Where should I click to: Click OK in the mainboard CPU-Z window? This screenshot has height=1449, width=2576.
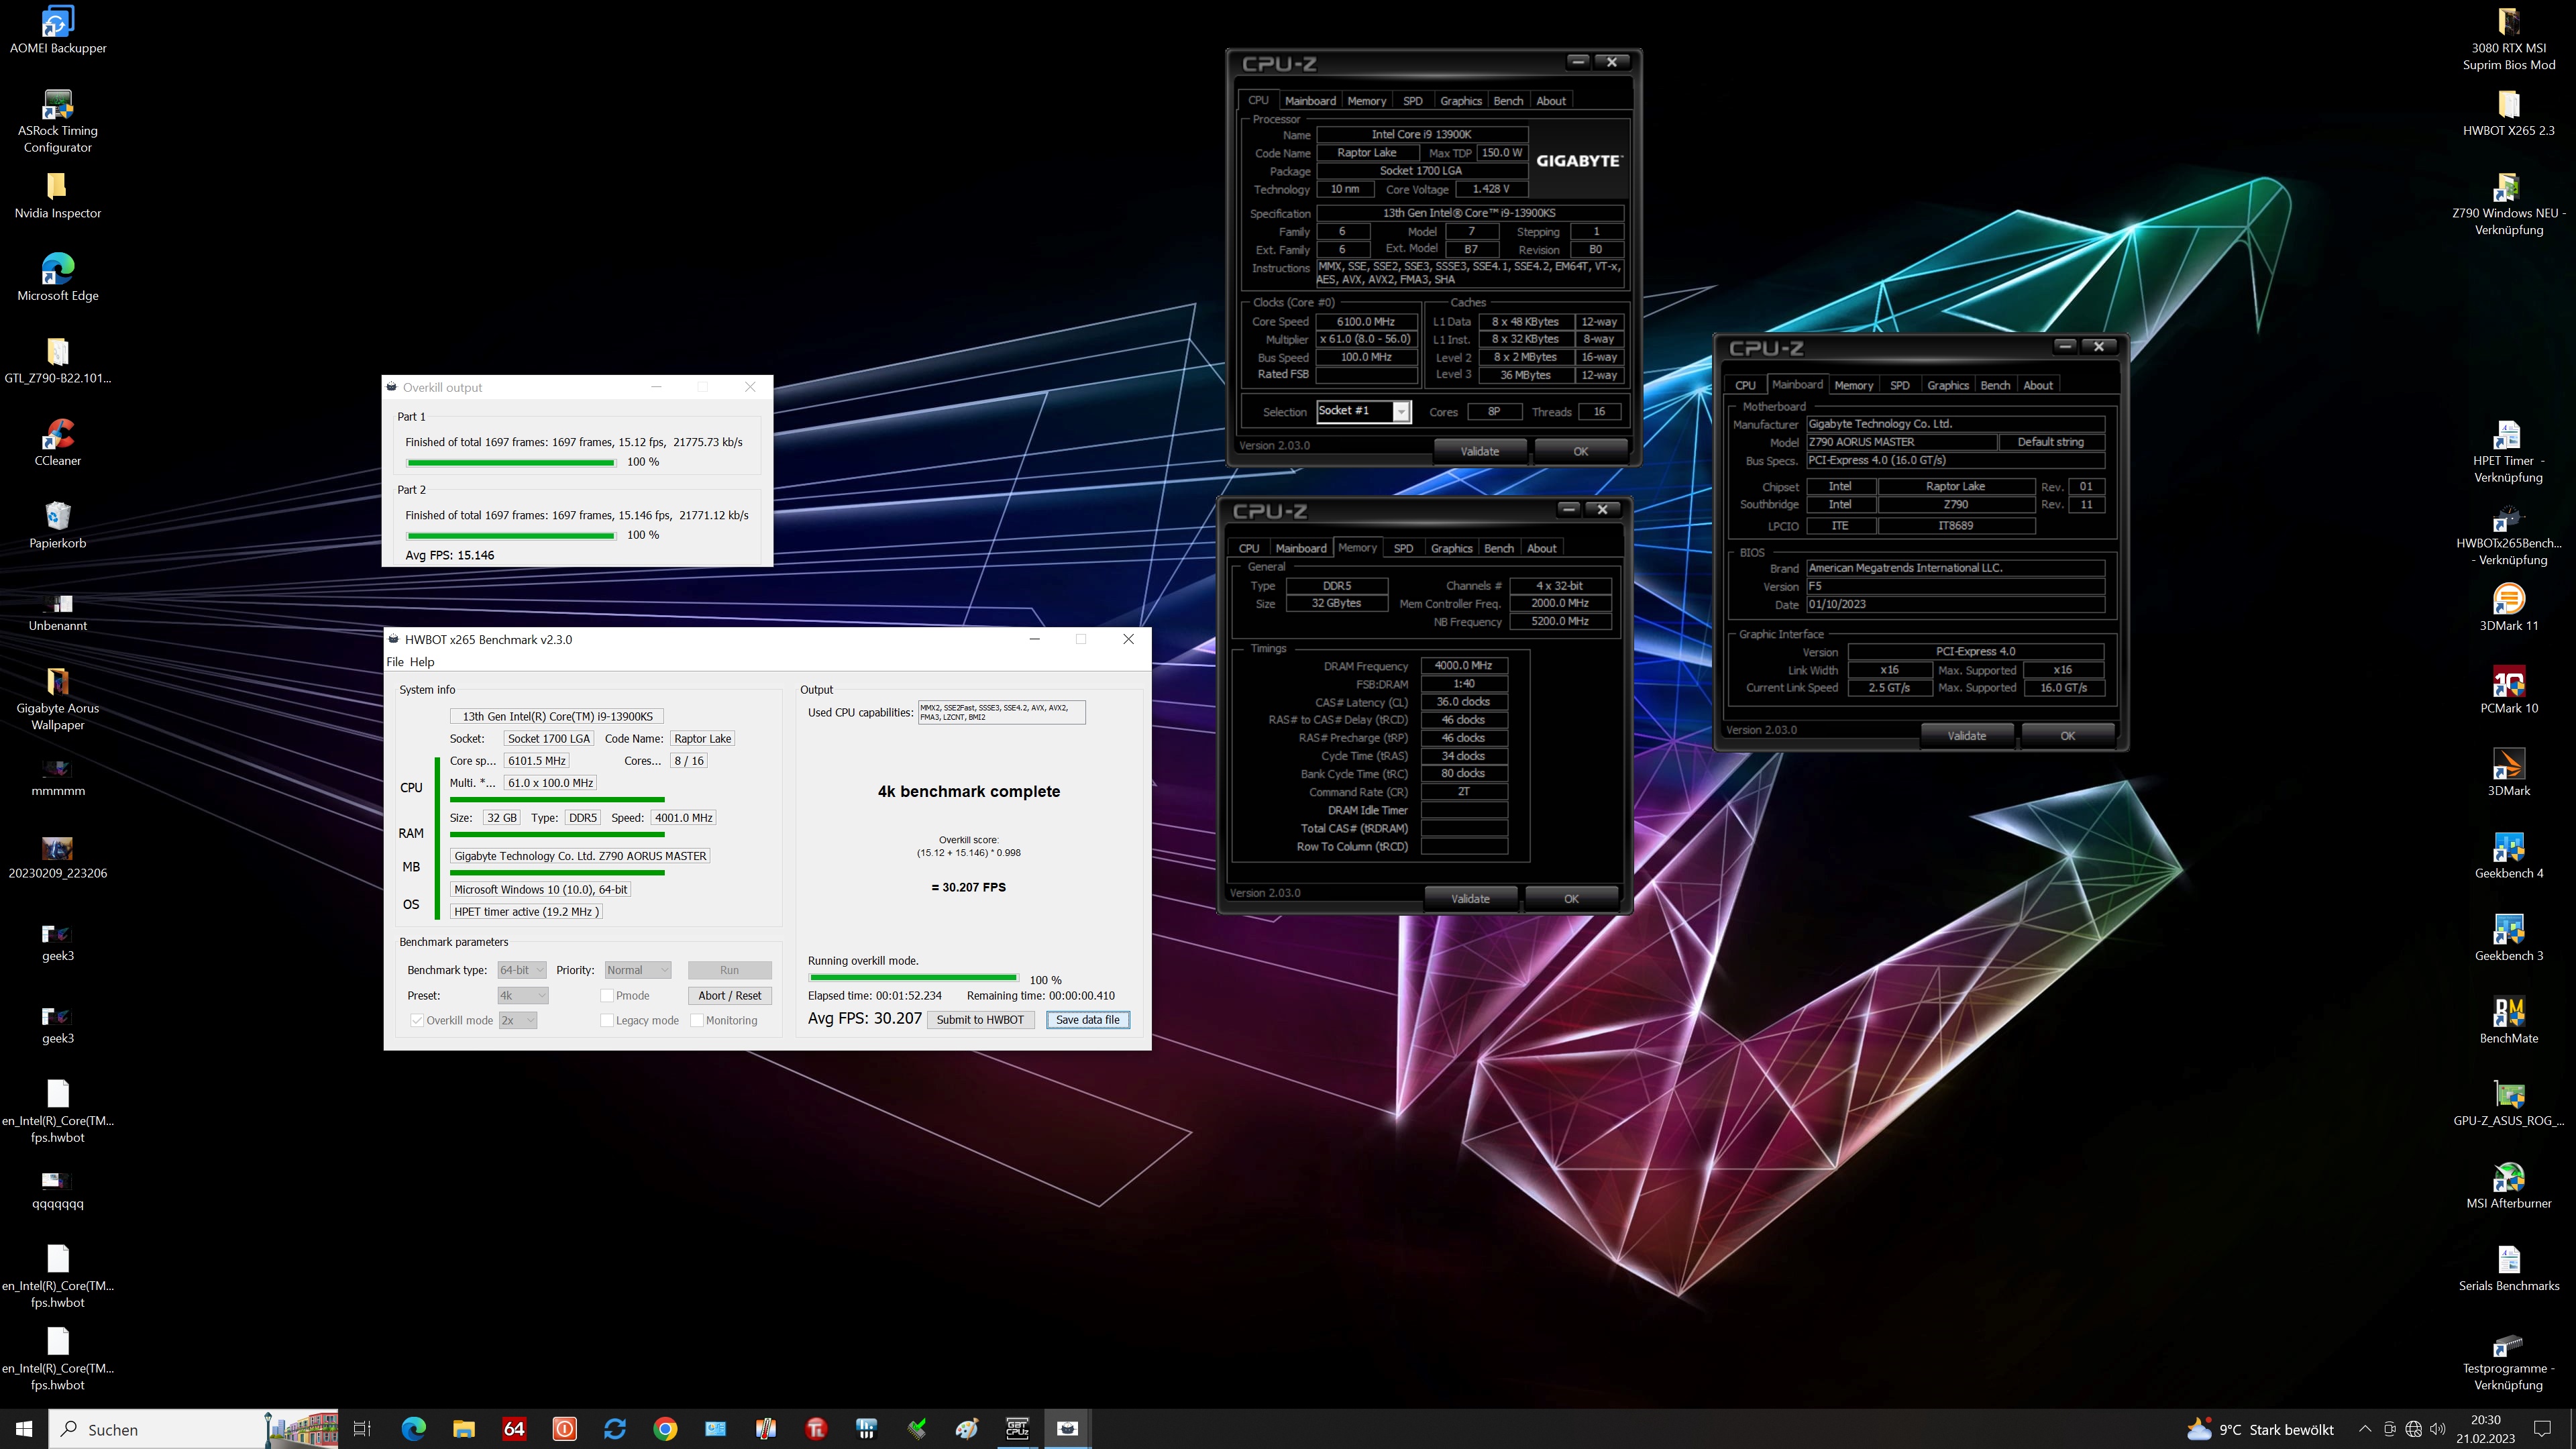tap(2068, 735)
